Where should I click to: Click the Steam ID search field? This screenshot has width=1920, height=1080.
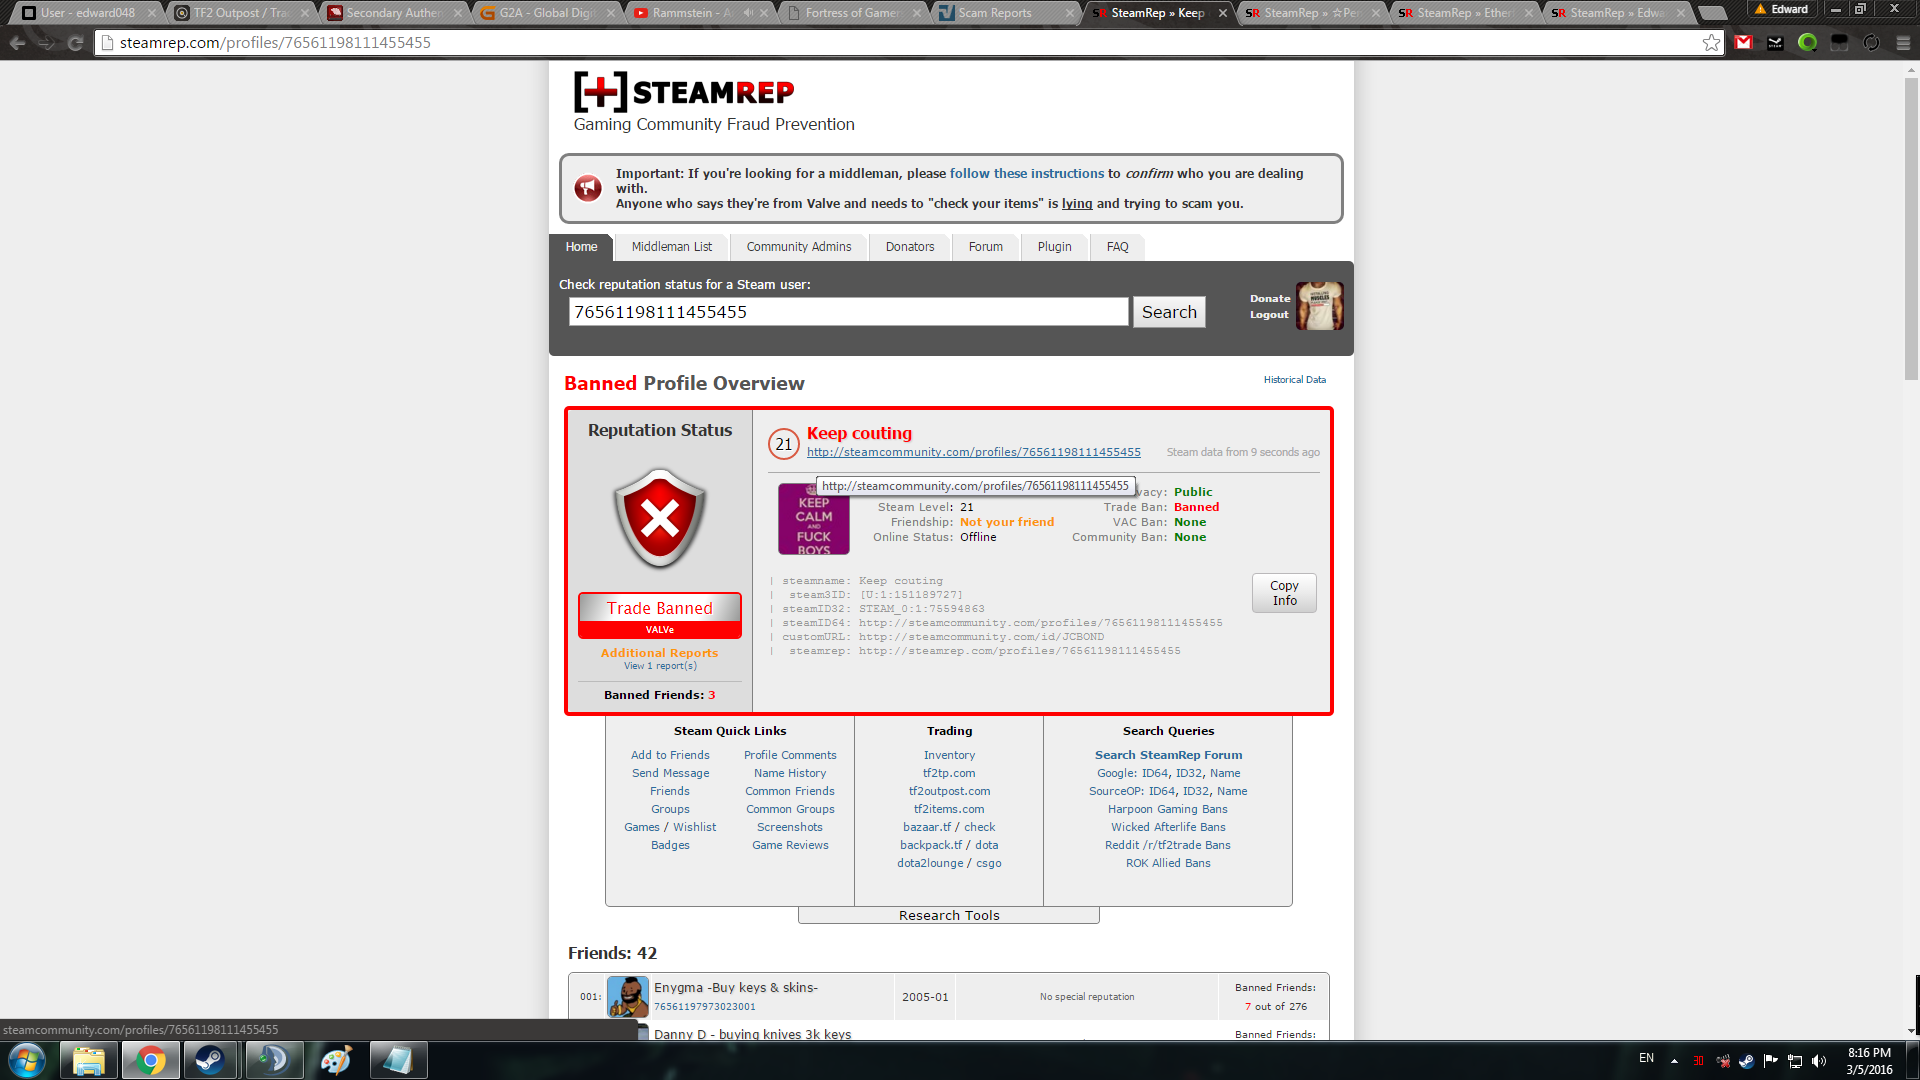(x=848, y=312)
